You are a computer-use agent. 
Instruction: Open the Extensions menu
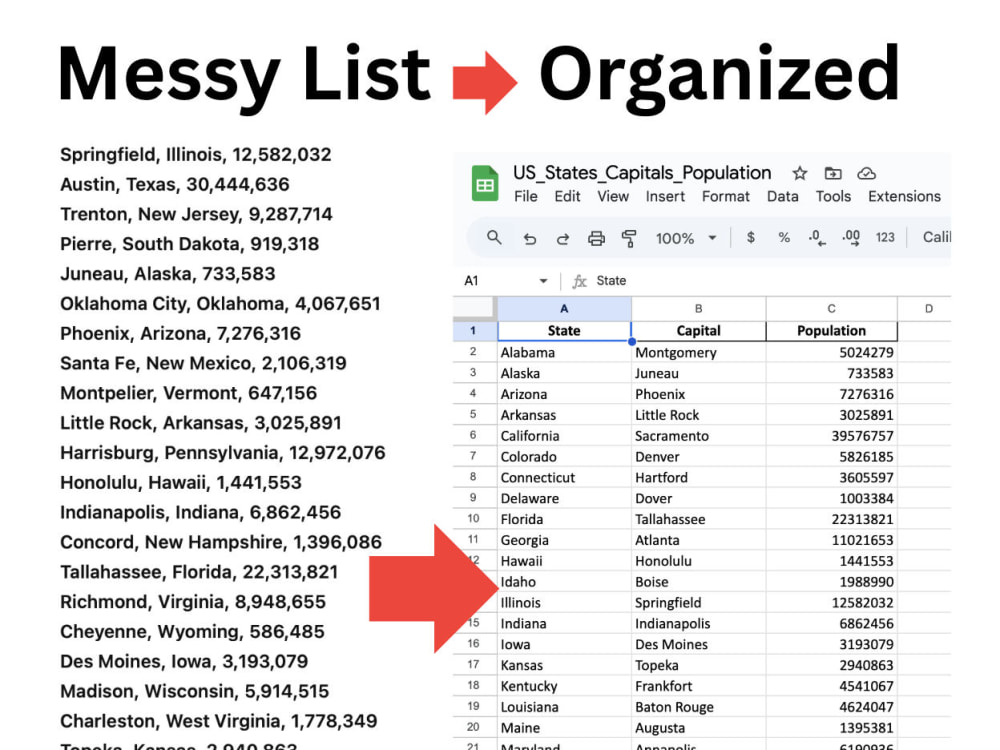pyautogui.click(x=904, y=196)
